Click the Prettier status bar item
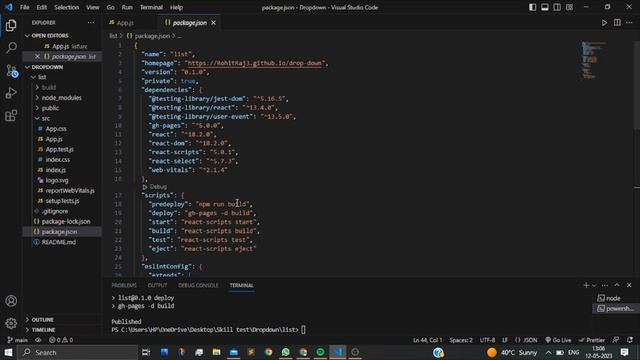 pos(591,340)
